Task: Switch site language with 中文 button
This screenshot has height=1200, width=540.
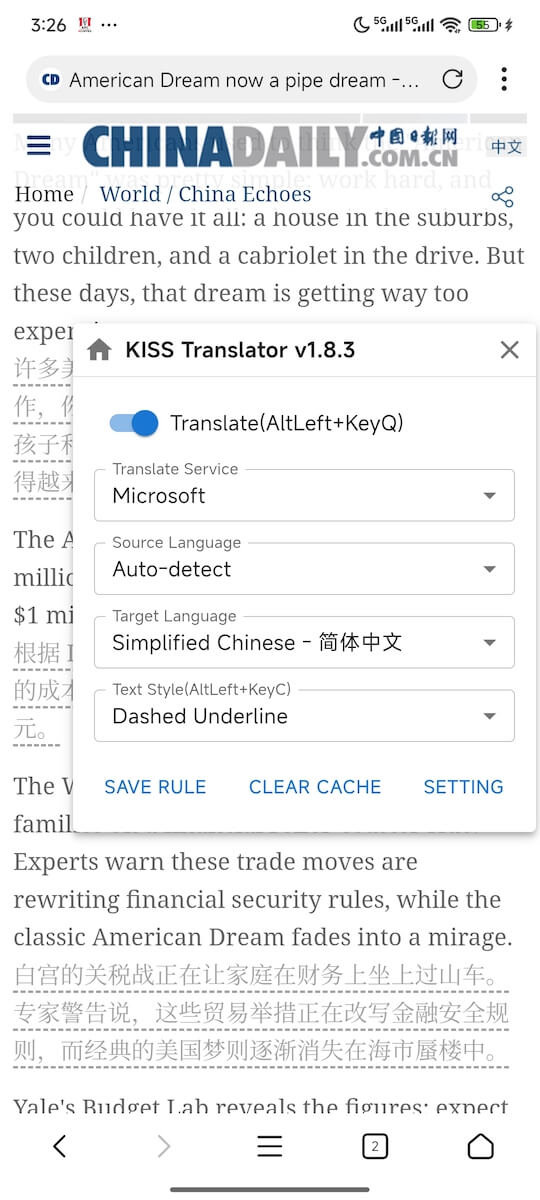Action: [x=506, y=147]
